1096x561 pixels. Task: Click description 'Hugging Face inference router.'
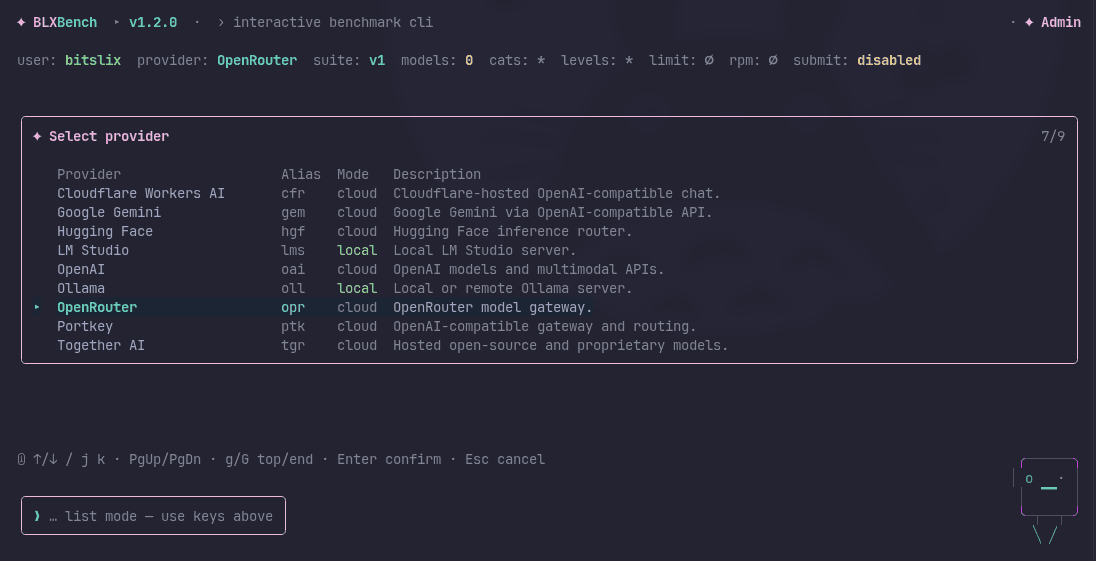click(x=513, y=231)
